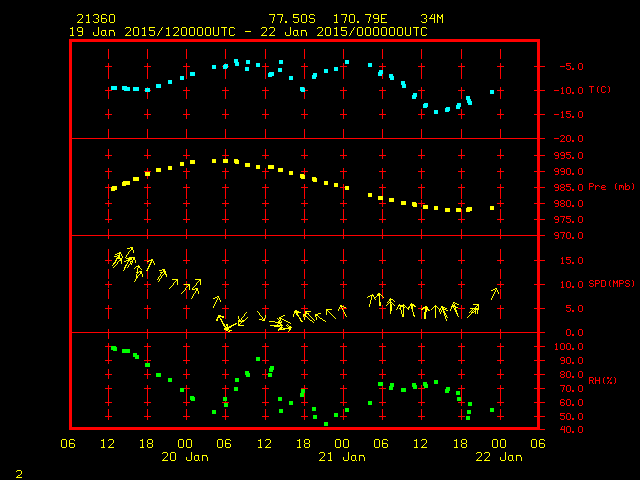This screenshot has width=640, height=480.
Task: Click the 0.0 wind speed tick label
Action: click(574, 333)
